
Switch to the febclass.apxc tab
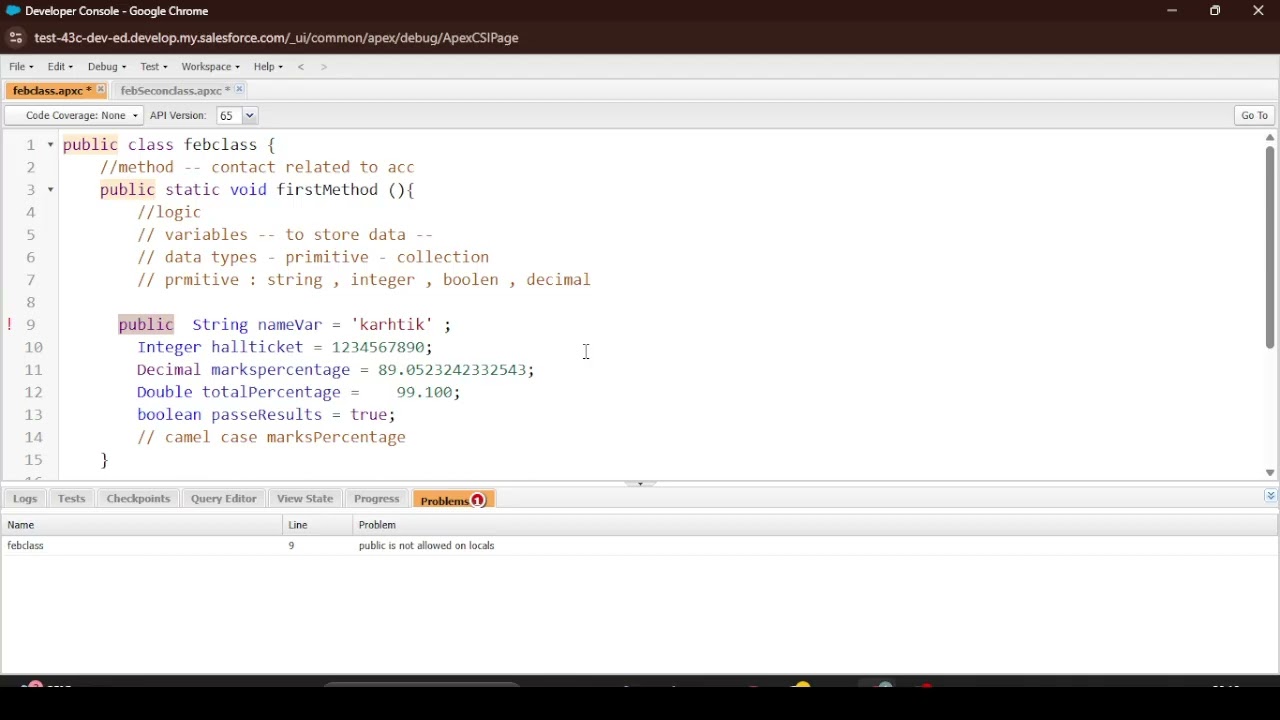click(51, 90)
